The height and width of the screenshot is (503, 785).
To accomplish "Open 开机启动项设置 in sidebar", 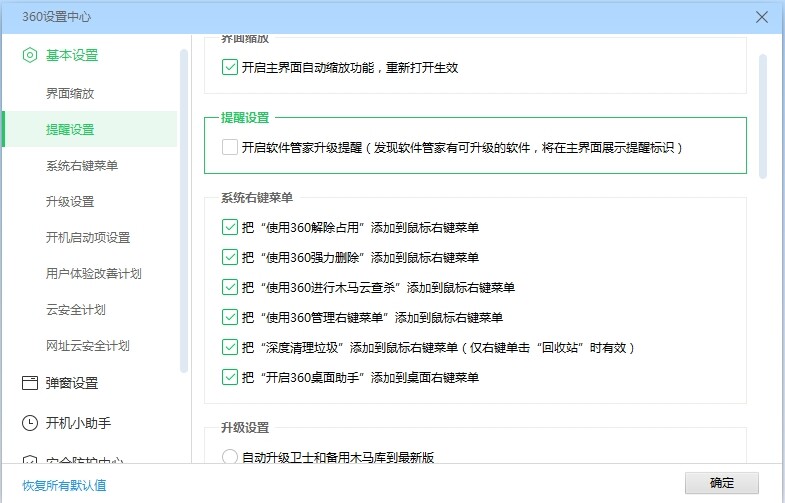I will 88,238.
